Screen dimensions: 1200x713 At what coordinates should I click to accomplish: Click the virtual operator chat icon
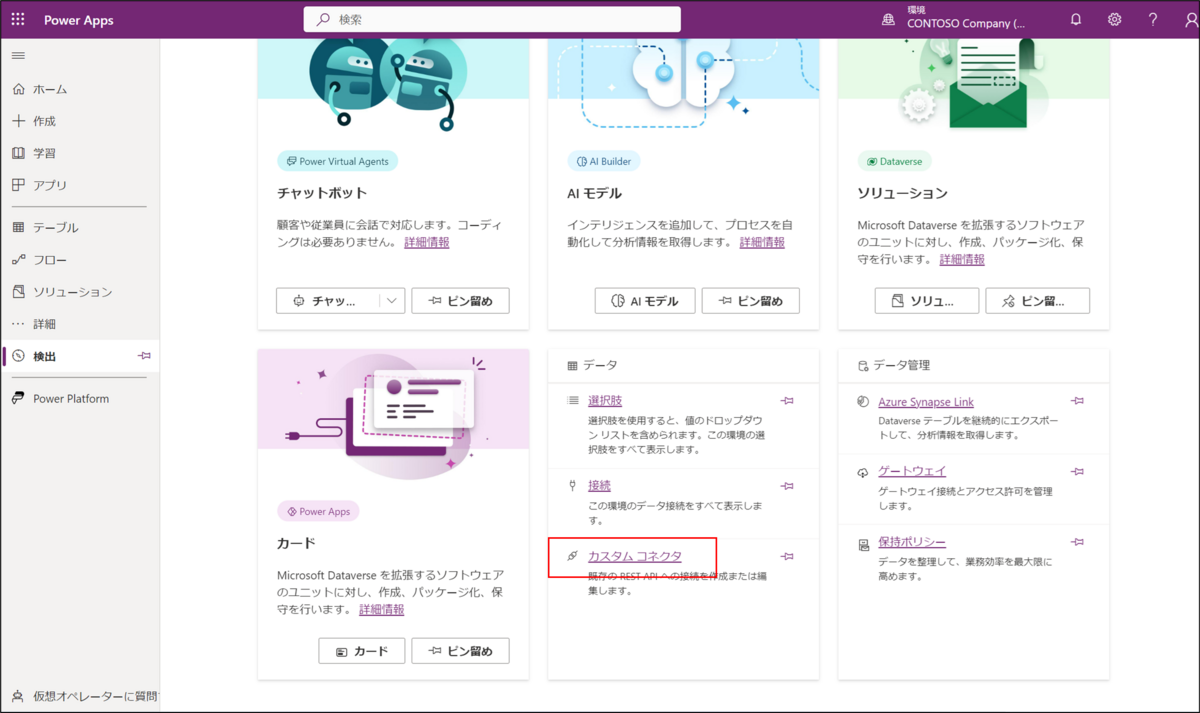pos(18,696)
